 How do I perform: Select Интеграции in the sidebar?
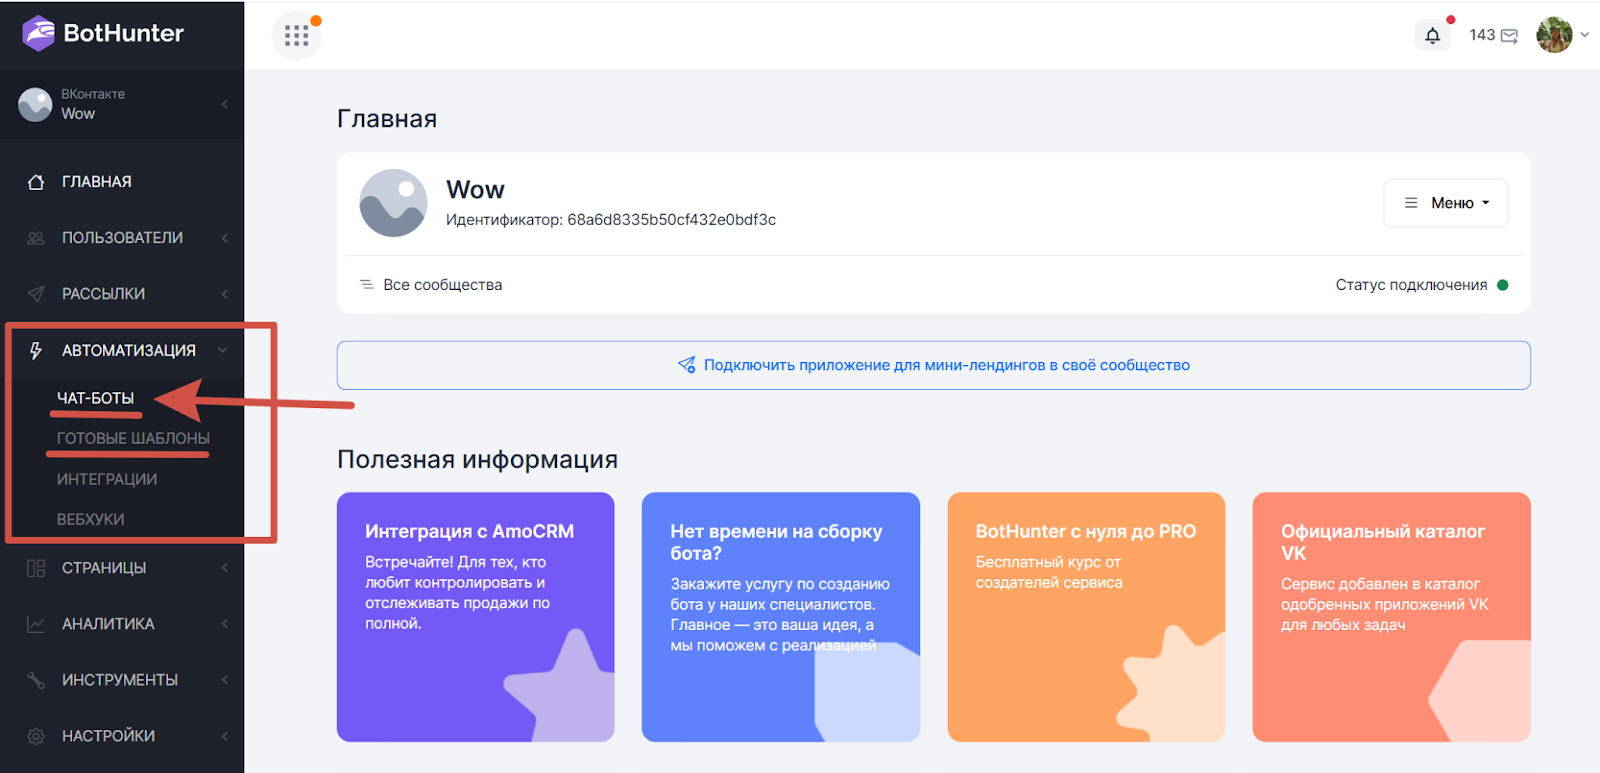point(107,479)
